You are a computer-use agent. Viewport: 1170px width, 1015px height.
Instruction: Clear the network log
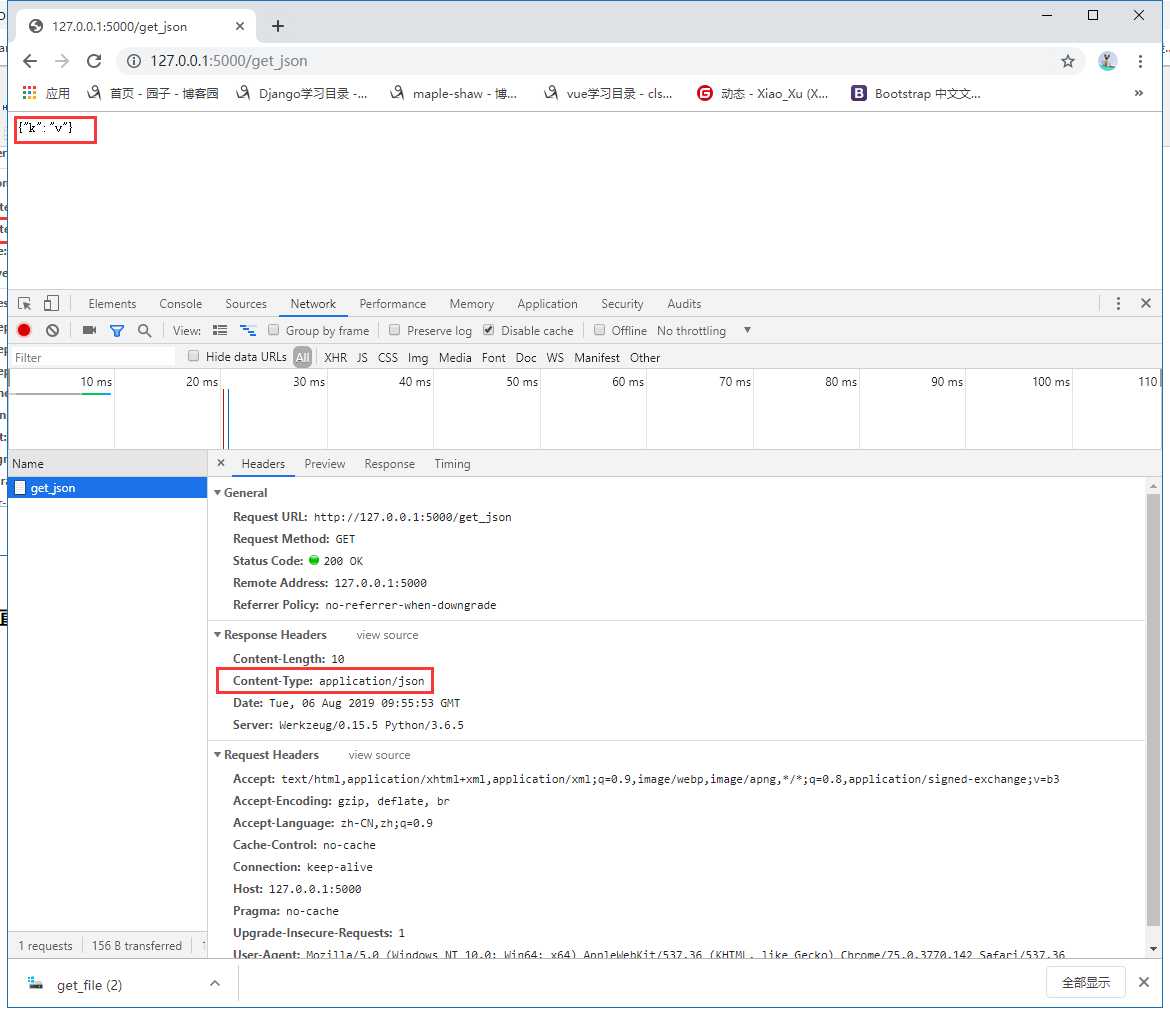click(x=52, y=331)
